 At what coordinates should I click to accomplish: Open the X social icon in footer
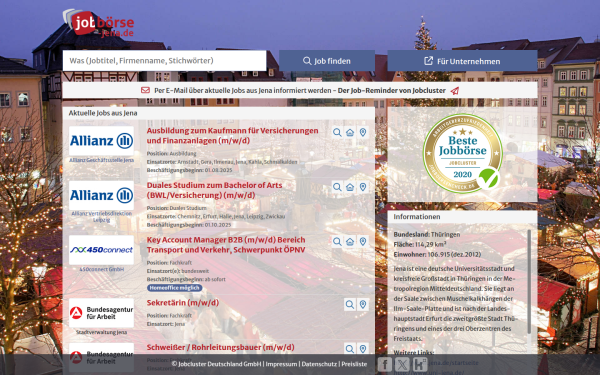pyautogui.click(x=402, y=364)
